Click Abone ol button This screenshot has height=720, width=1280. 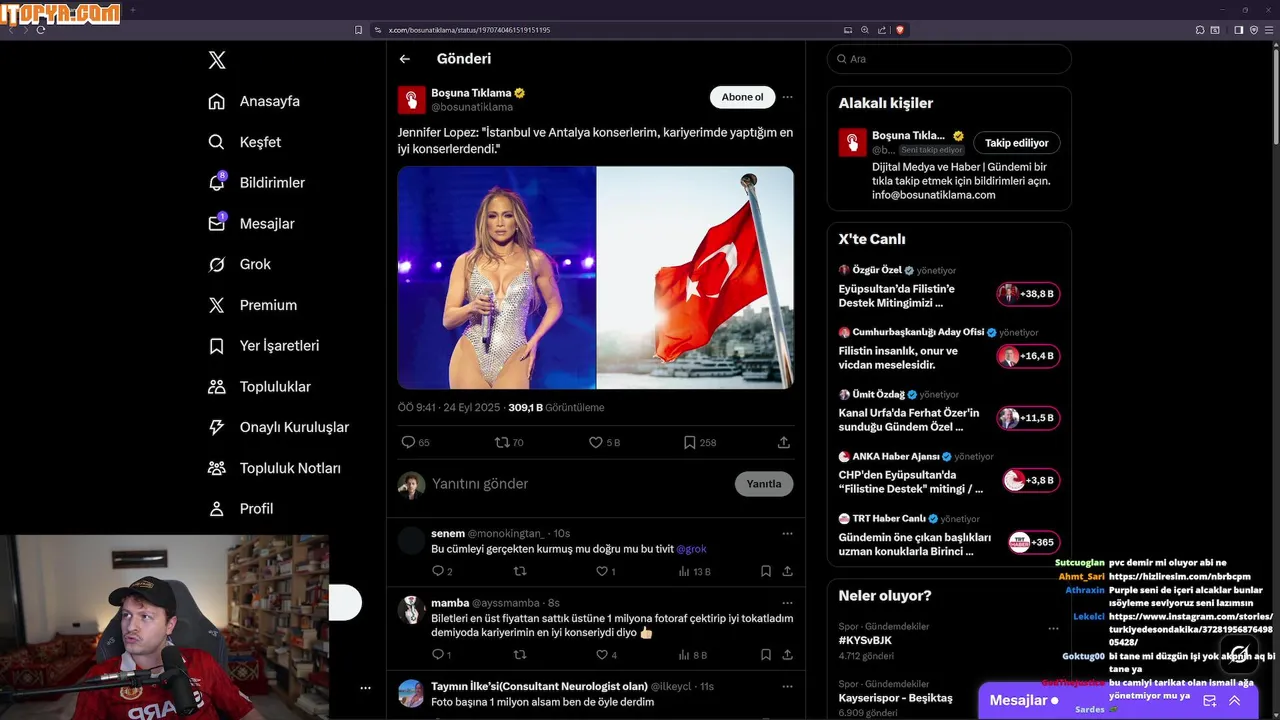(742, 97)
